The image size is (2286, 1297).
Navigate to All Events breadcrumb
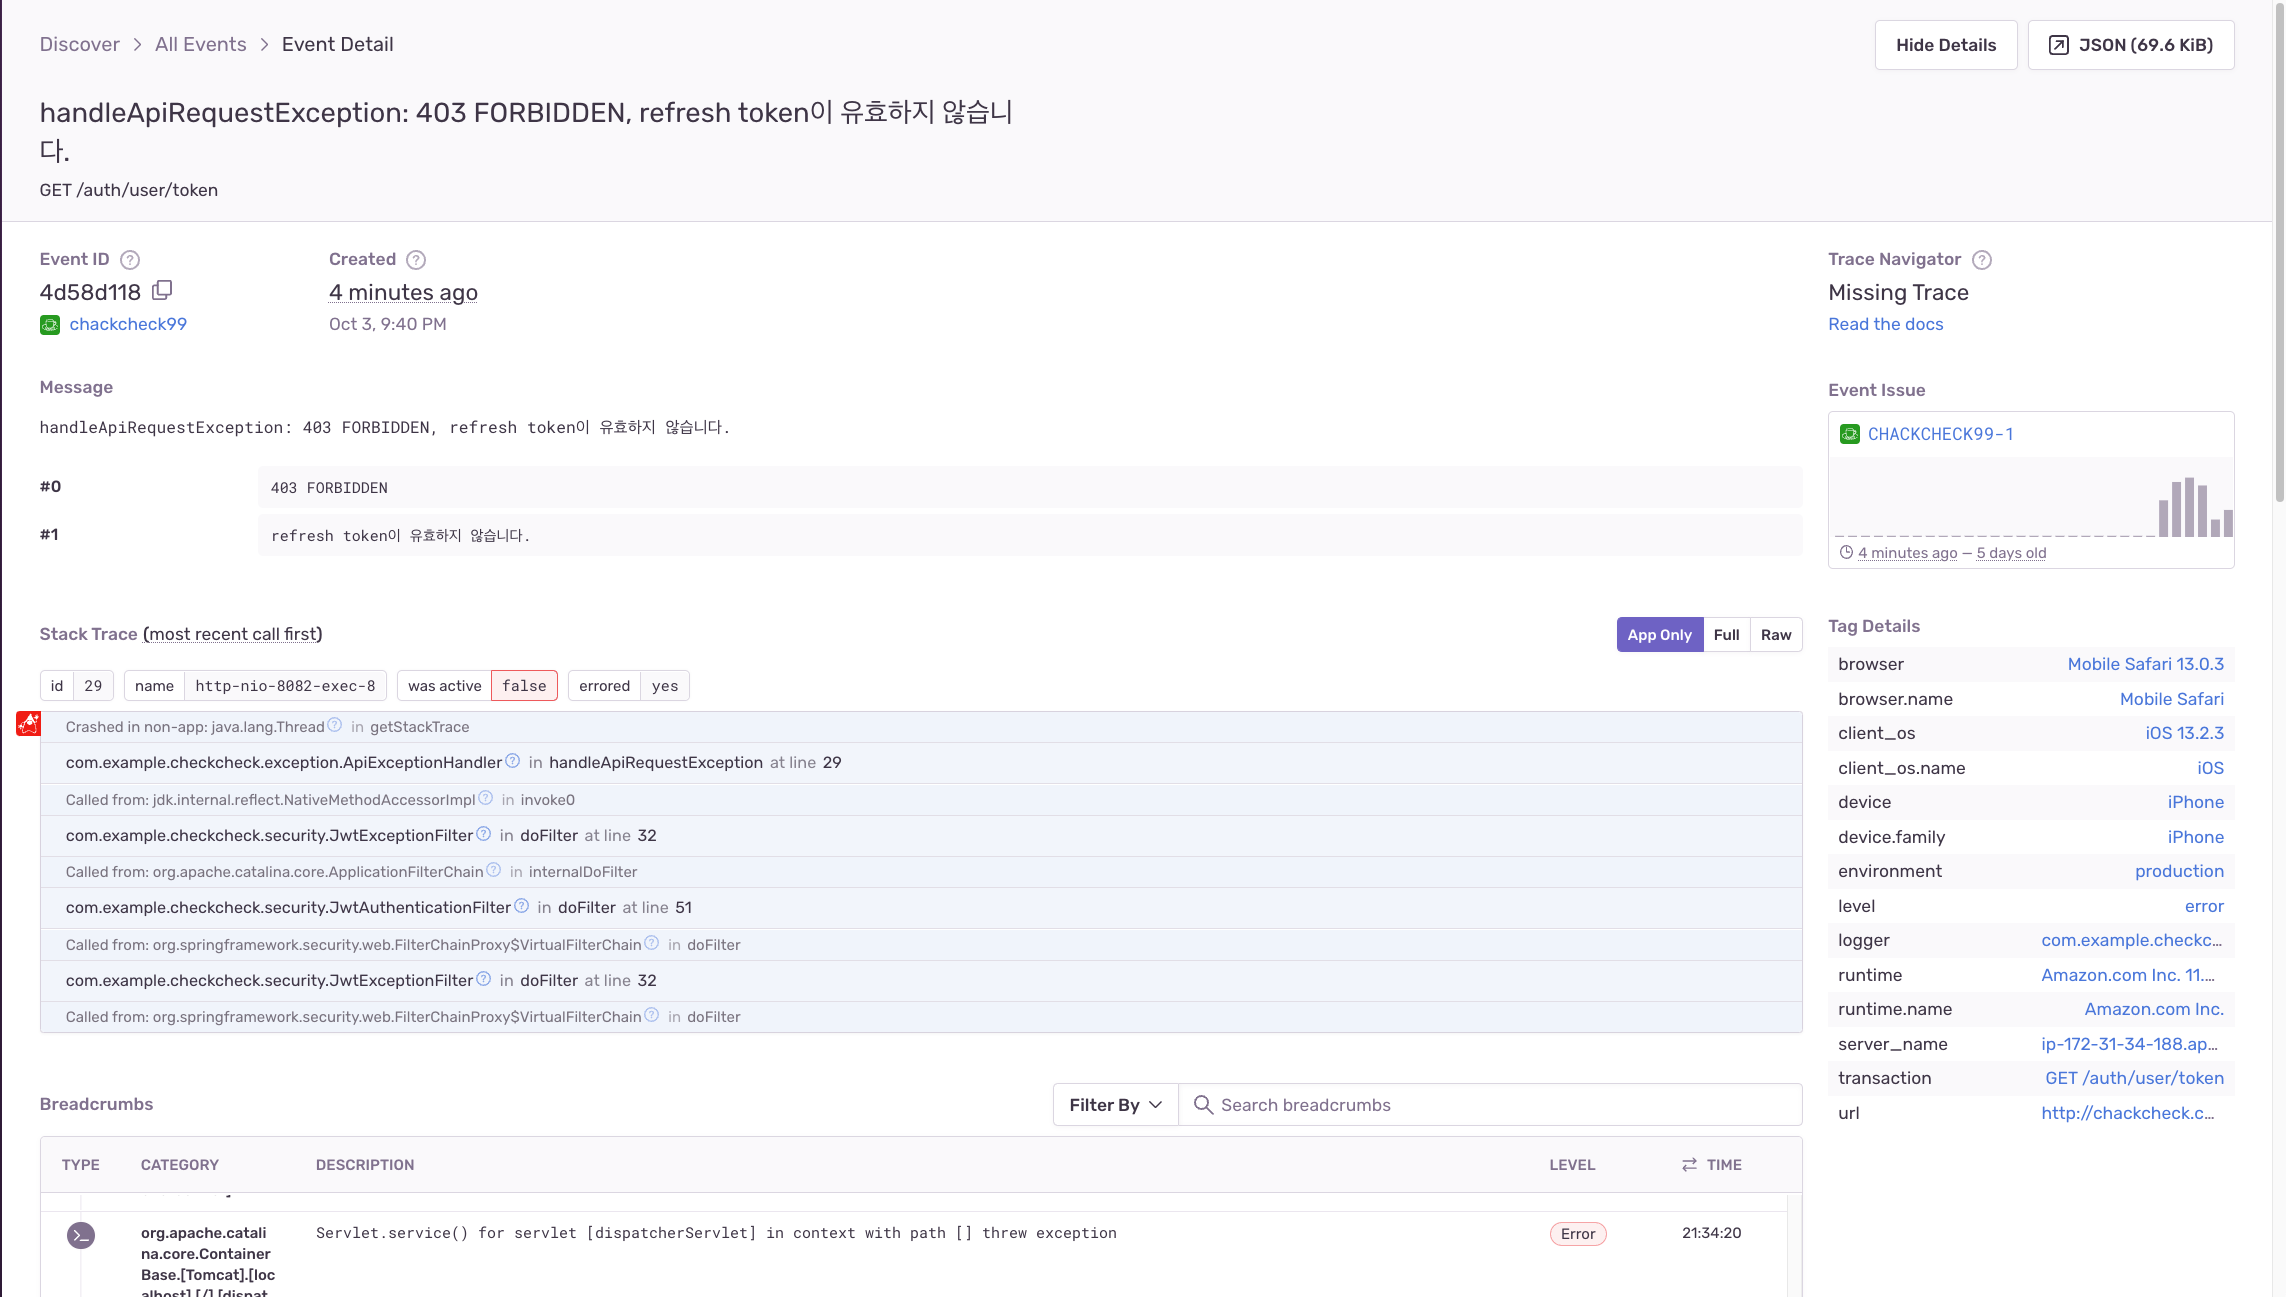tap(200, 44)
